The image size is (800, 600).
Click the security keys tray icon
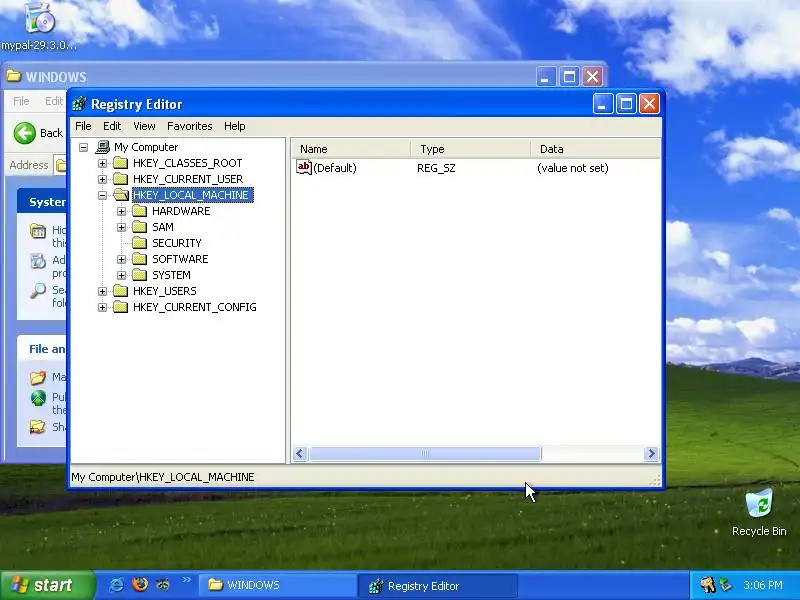pyautogui.click(x=707, y=585)
